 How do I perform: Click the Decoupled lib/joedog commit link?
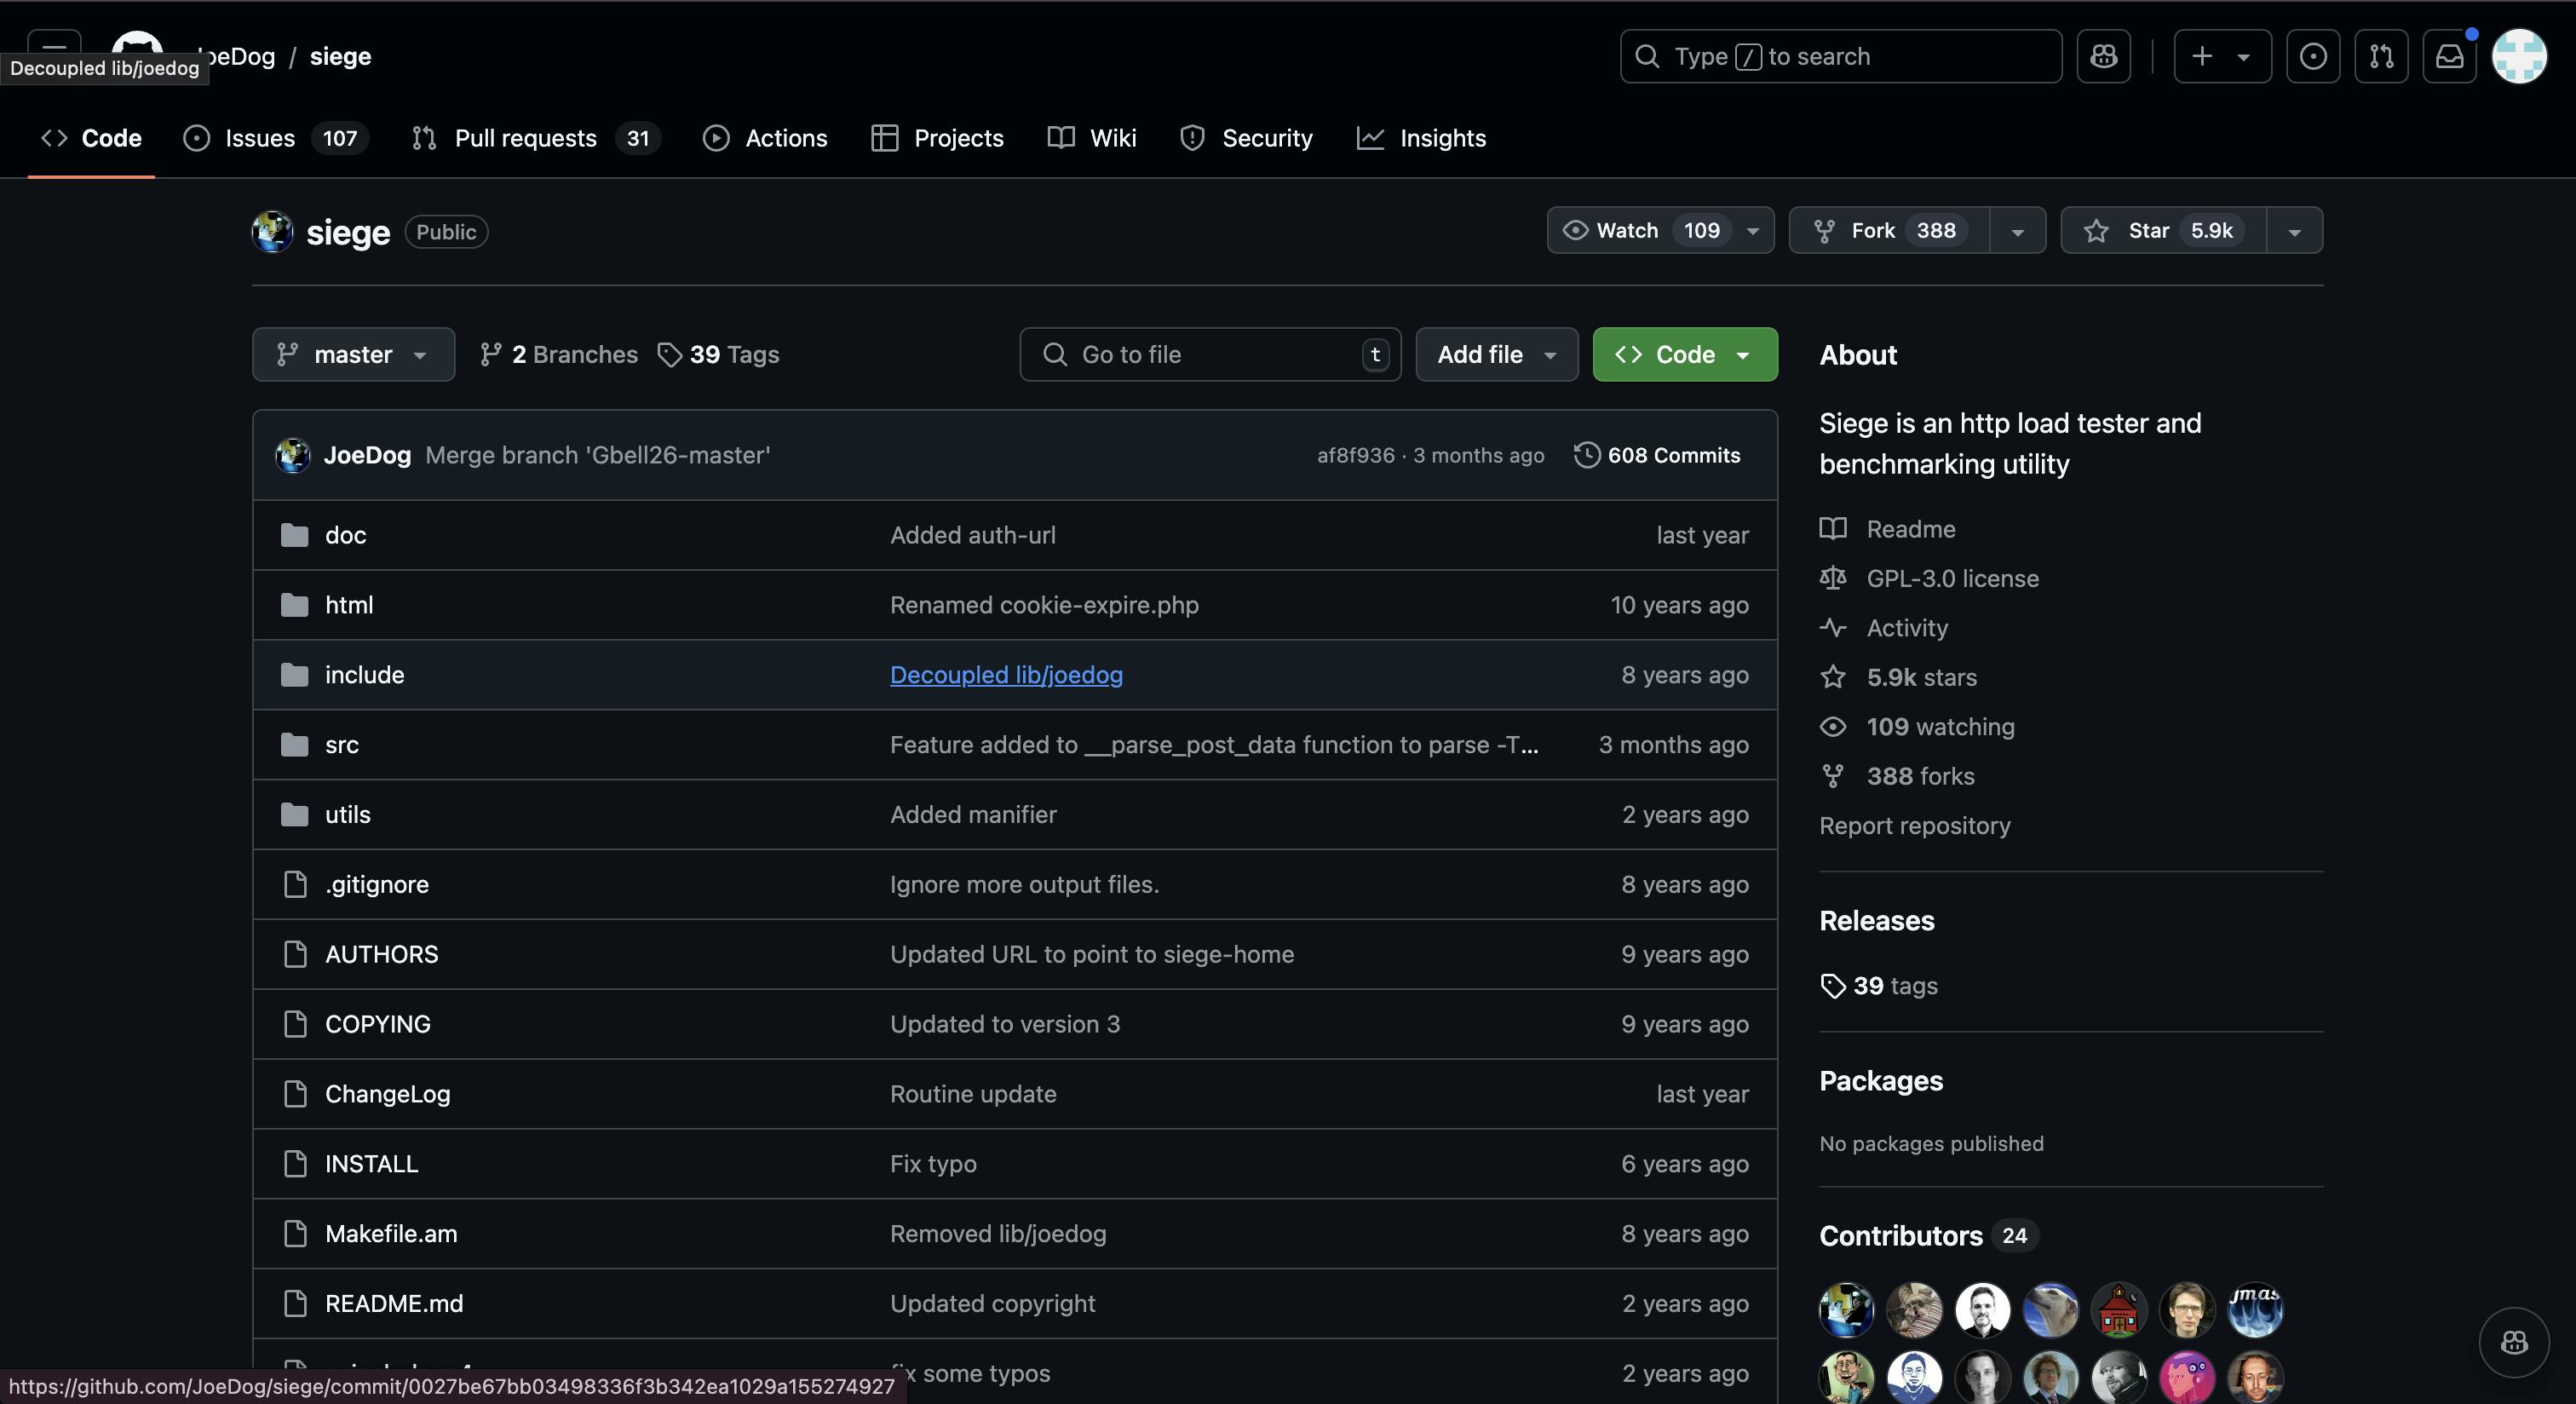pos(1006,675)
